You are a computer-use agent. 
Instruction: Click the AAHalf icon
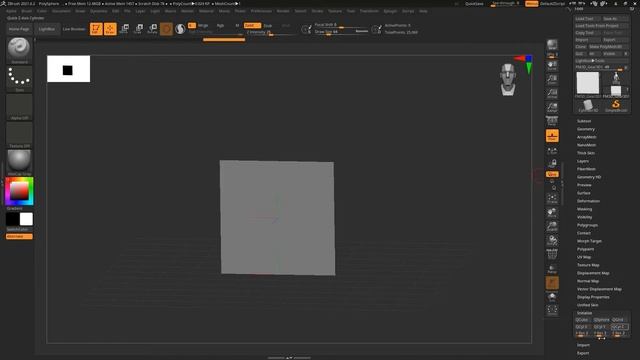click(552, 107)
